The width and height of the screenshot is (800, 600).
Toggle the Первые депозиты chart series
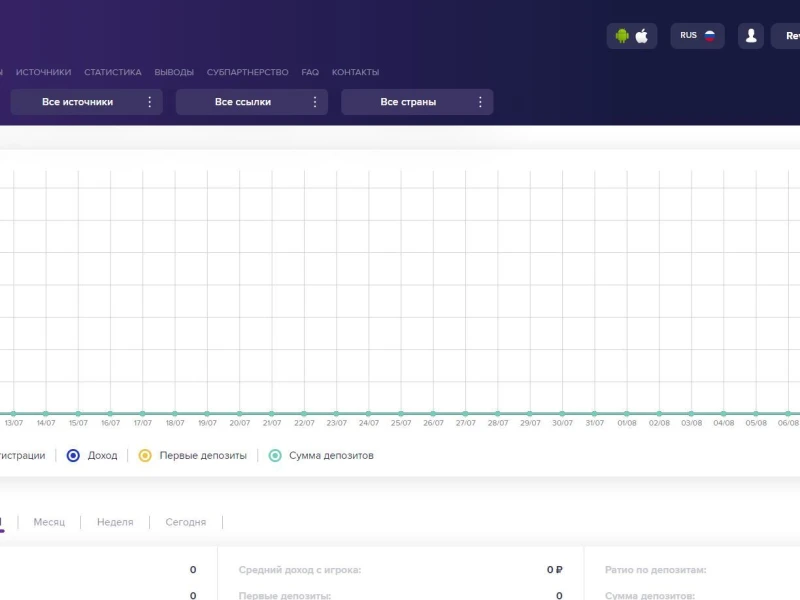145,456
